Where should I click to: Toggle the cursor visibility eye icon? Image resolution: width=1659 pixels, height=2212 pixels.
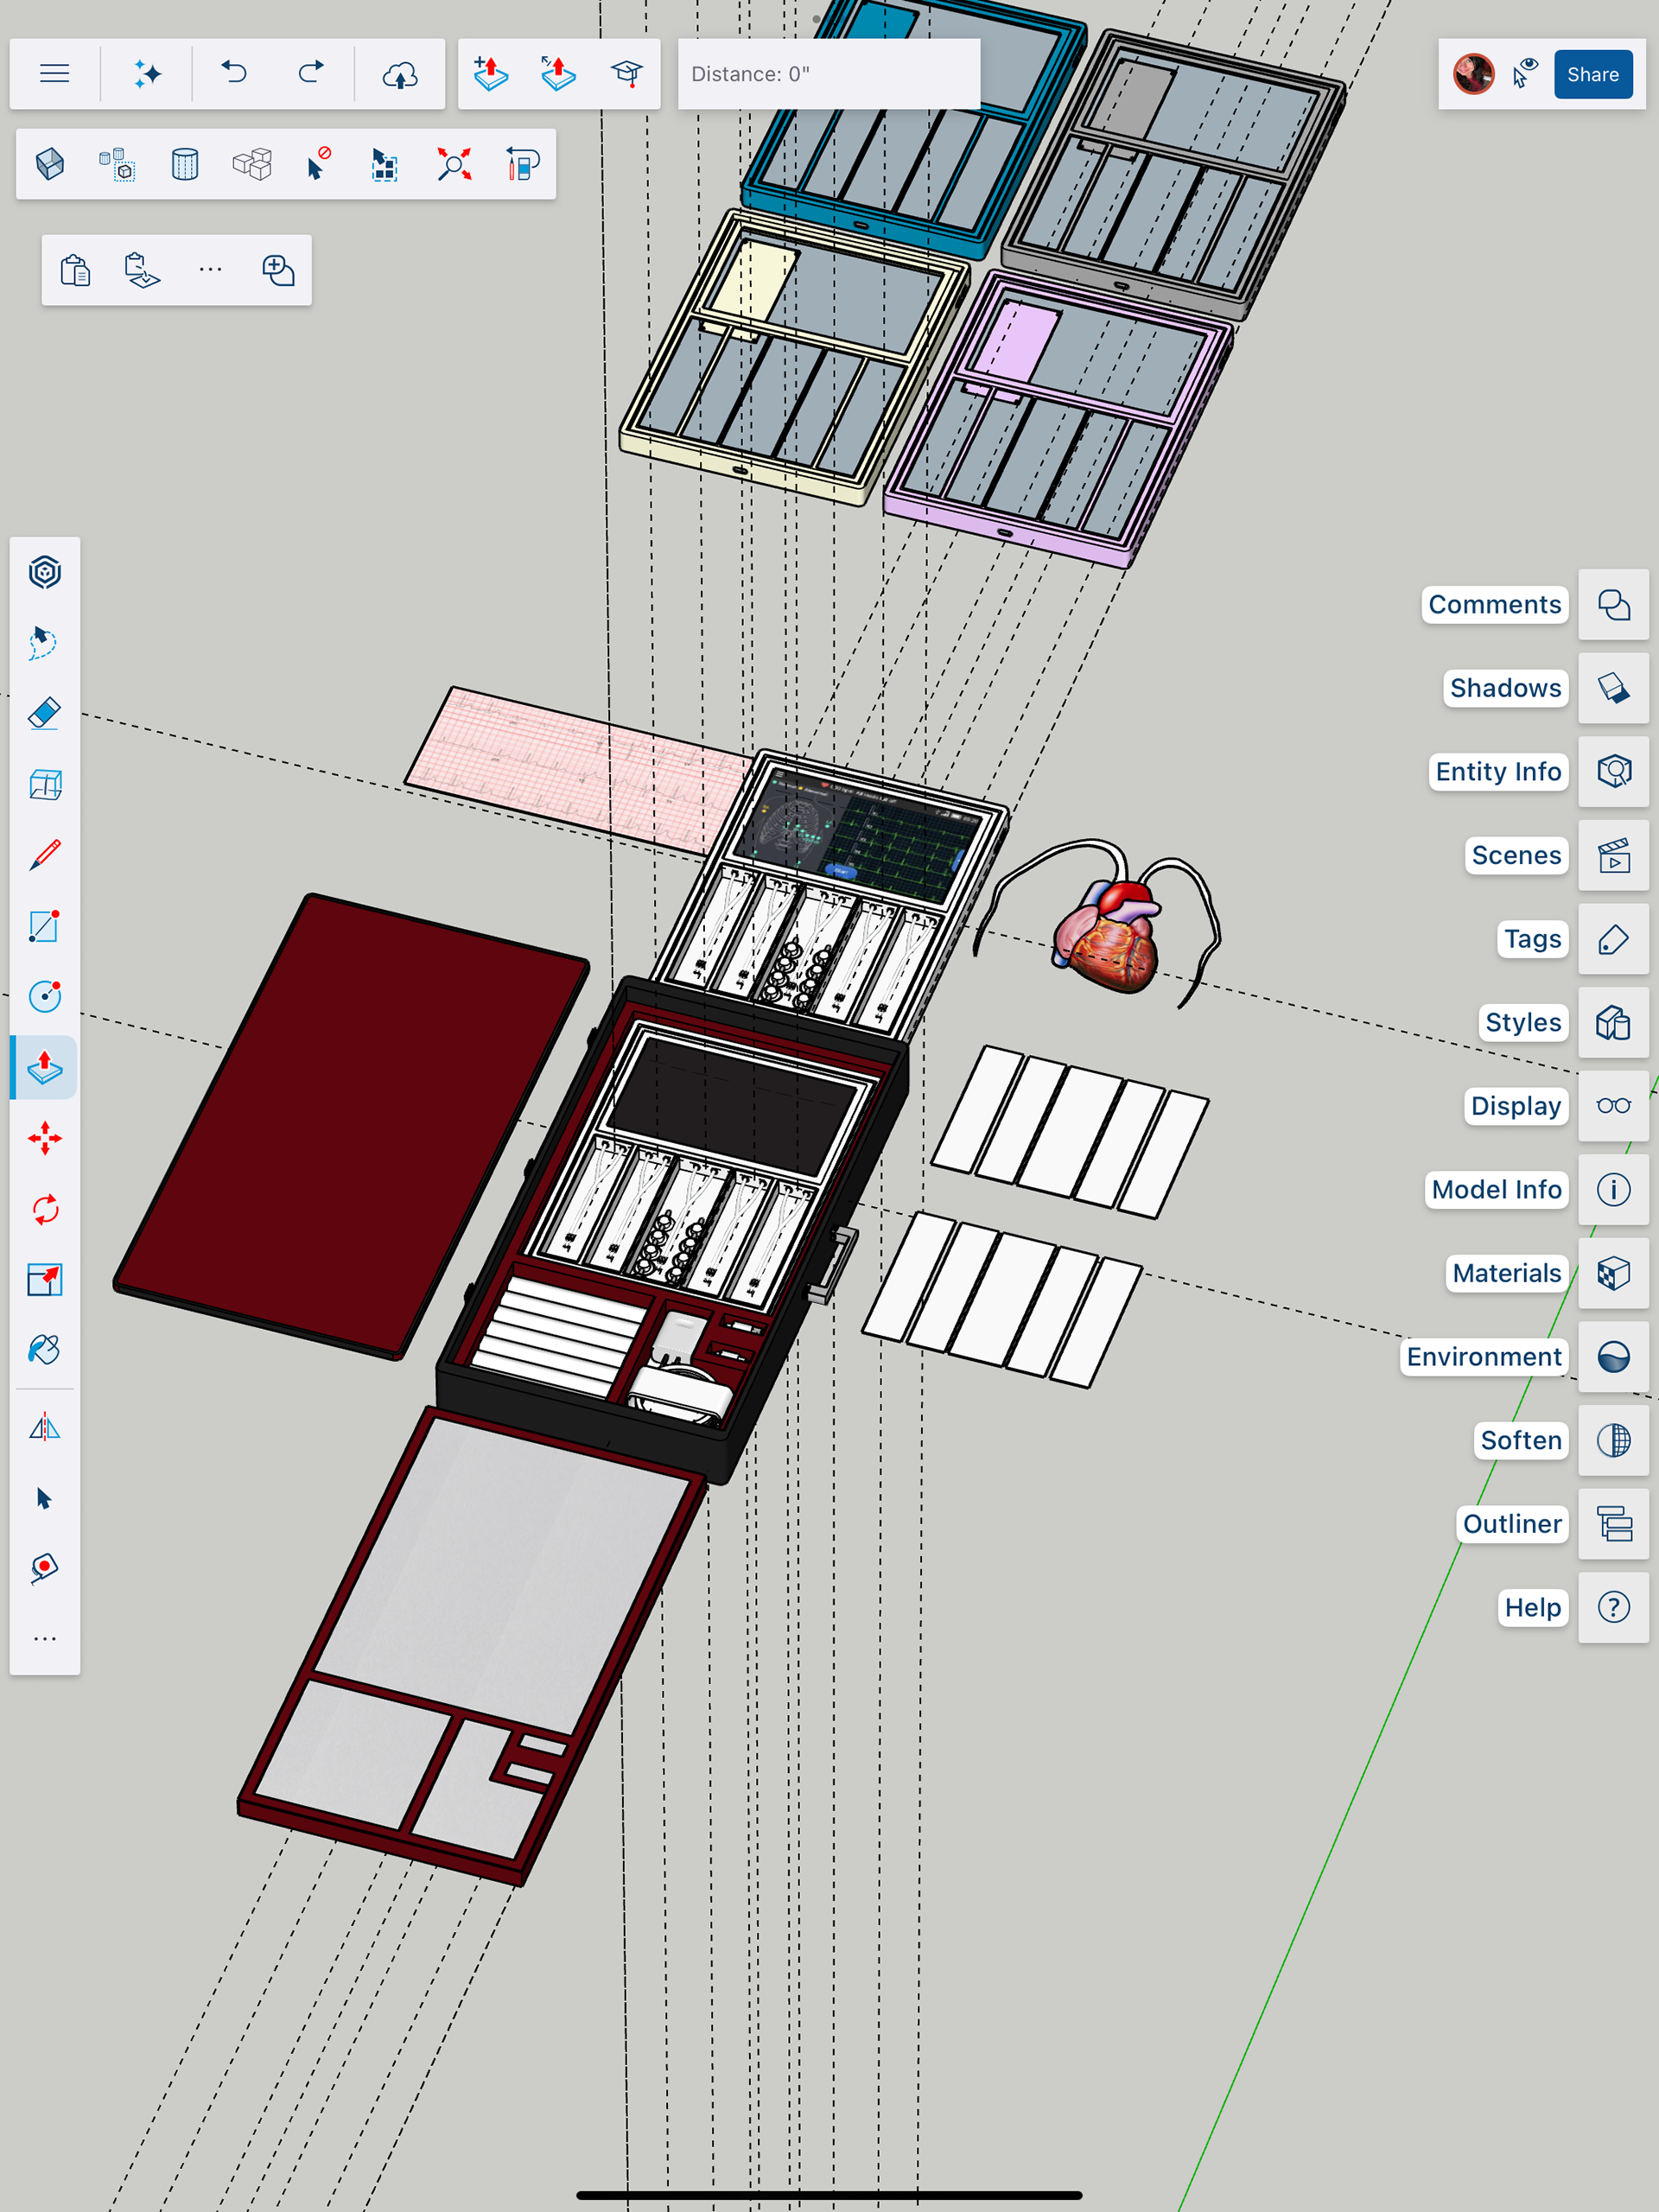pyautogui.click(x=1525, y=74)
